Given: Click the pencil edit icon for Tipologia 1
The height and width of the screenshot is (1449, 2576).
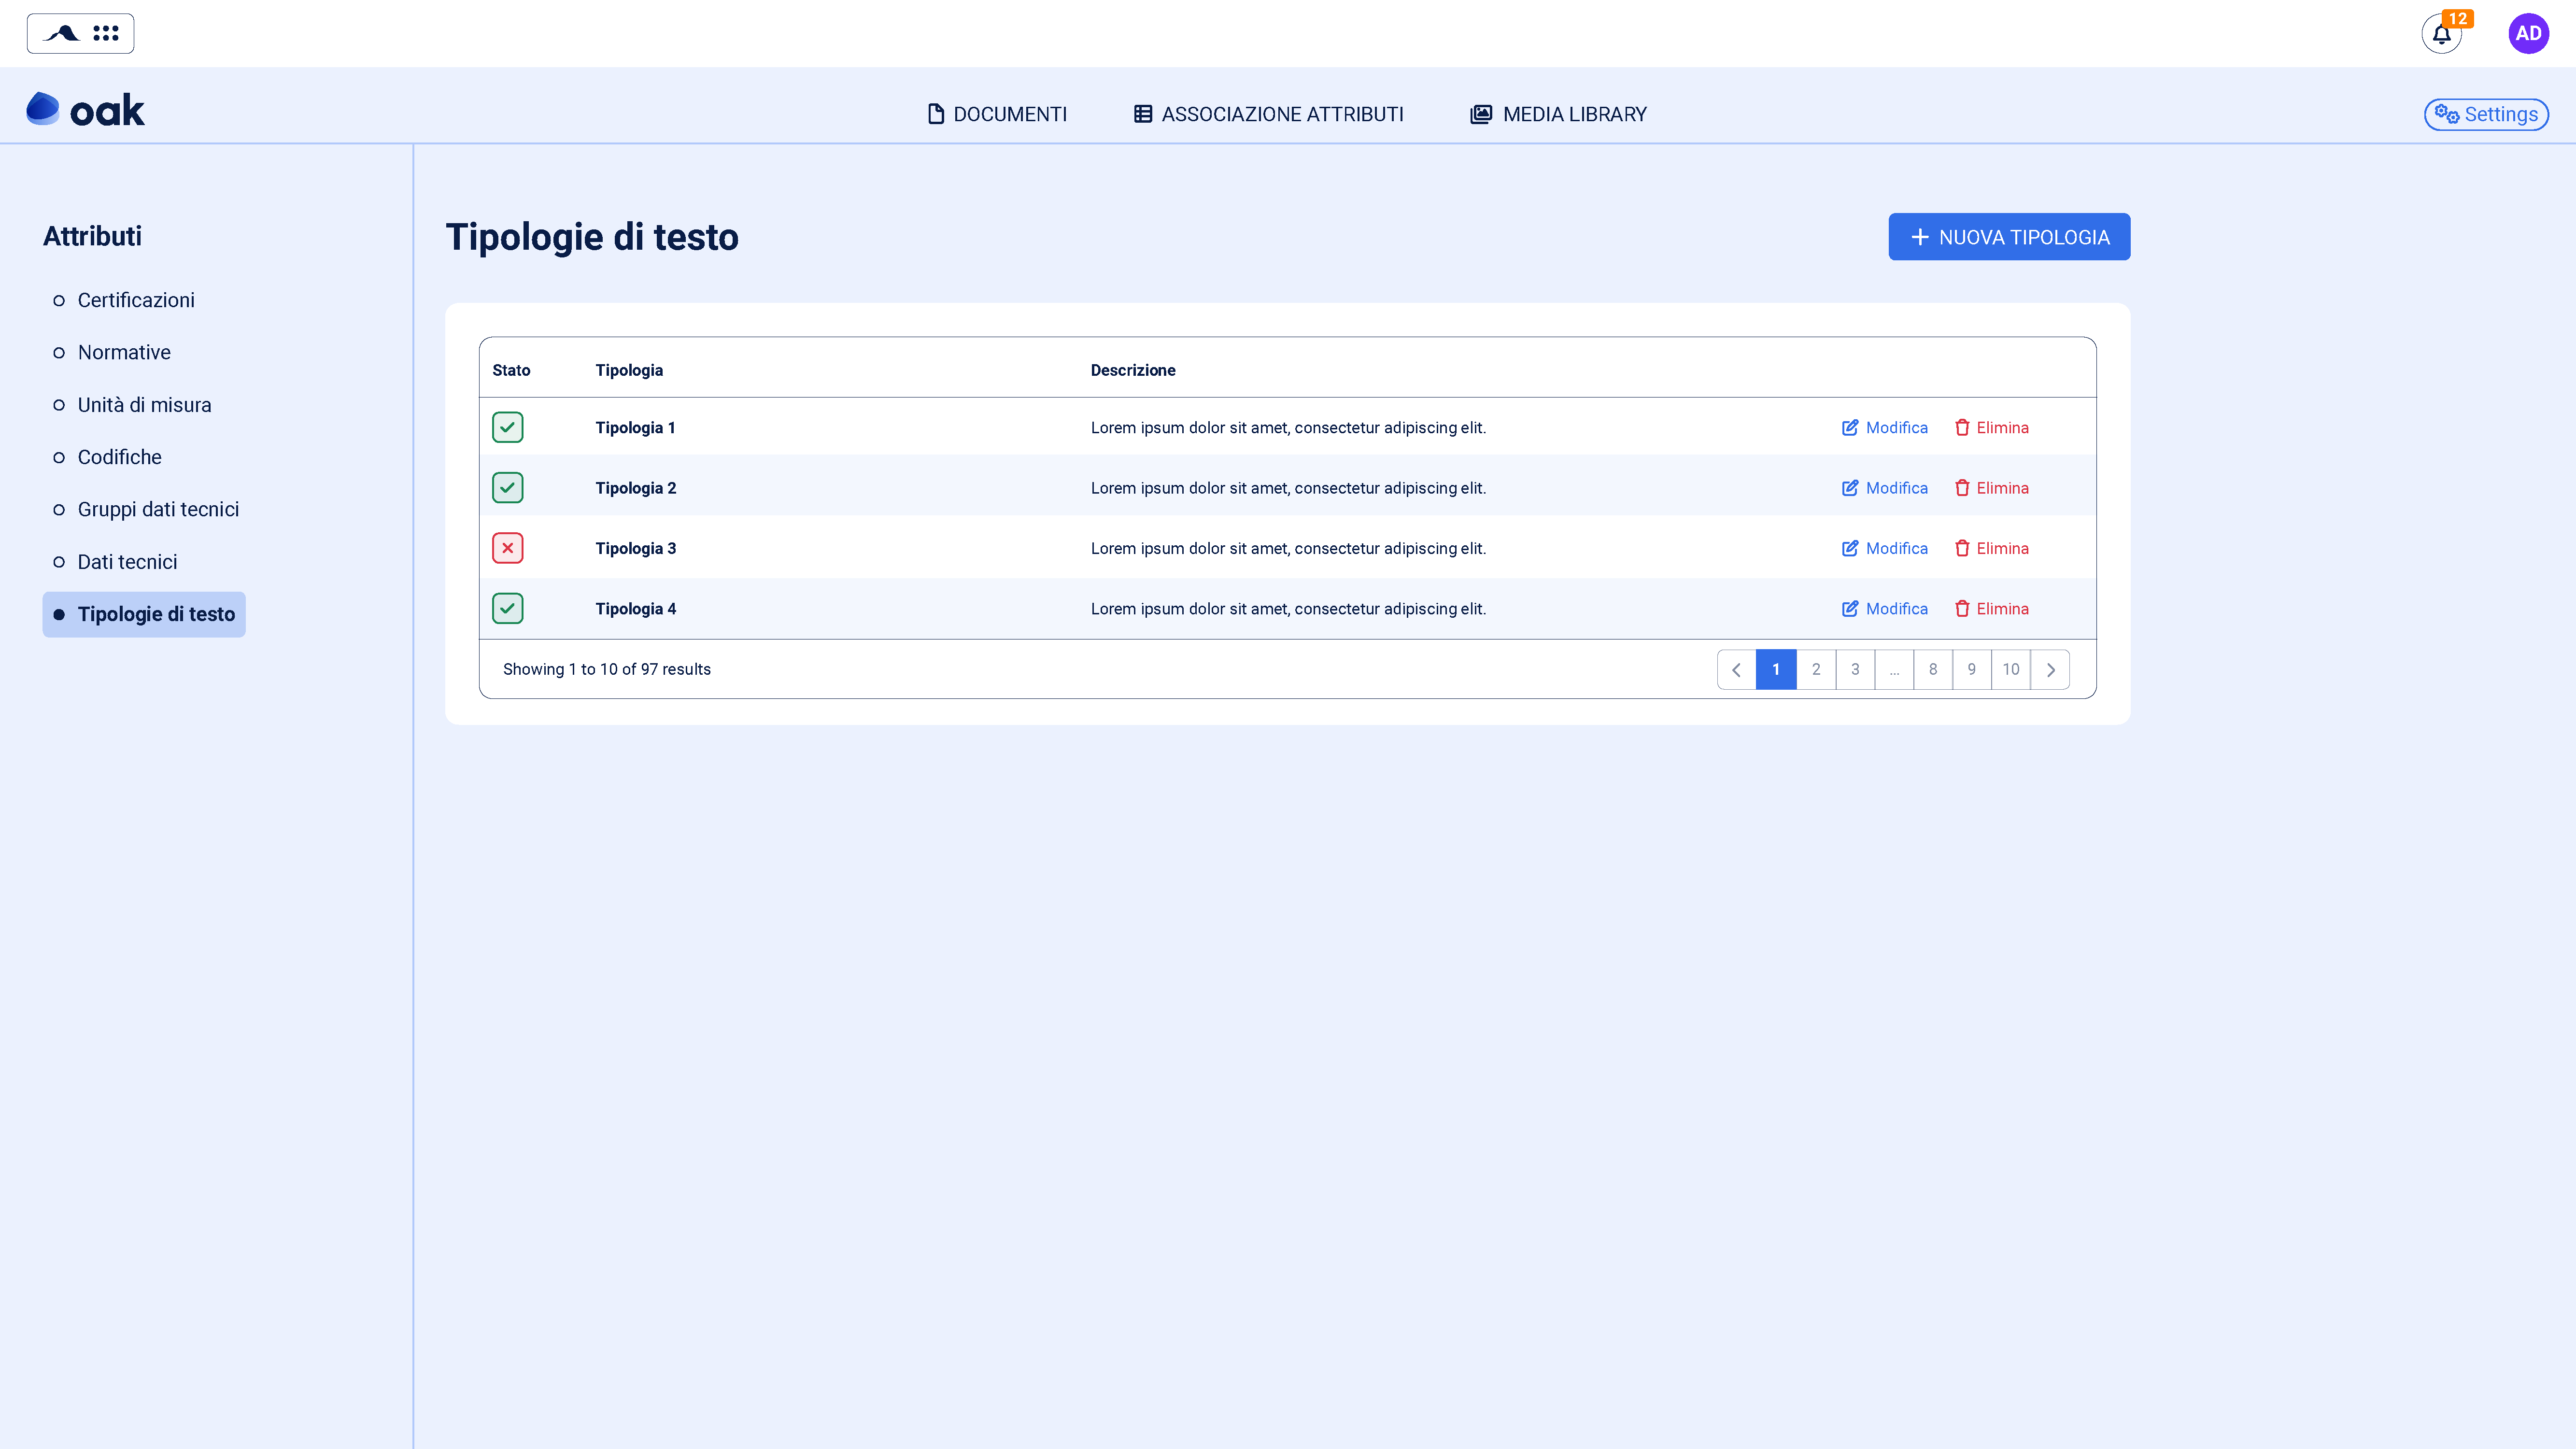Looking at the screenshot, I should pyautogui.click(x=1850, y=428).
